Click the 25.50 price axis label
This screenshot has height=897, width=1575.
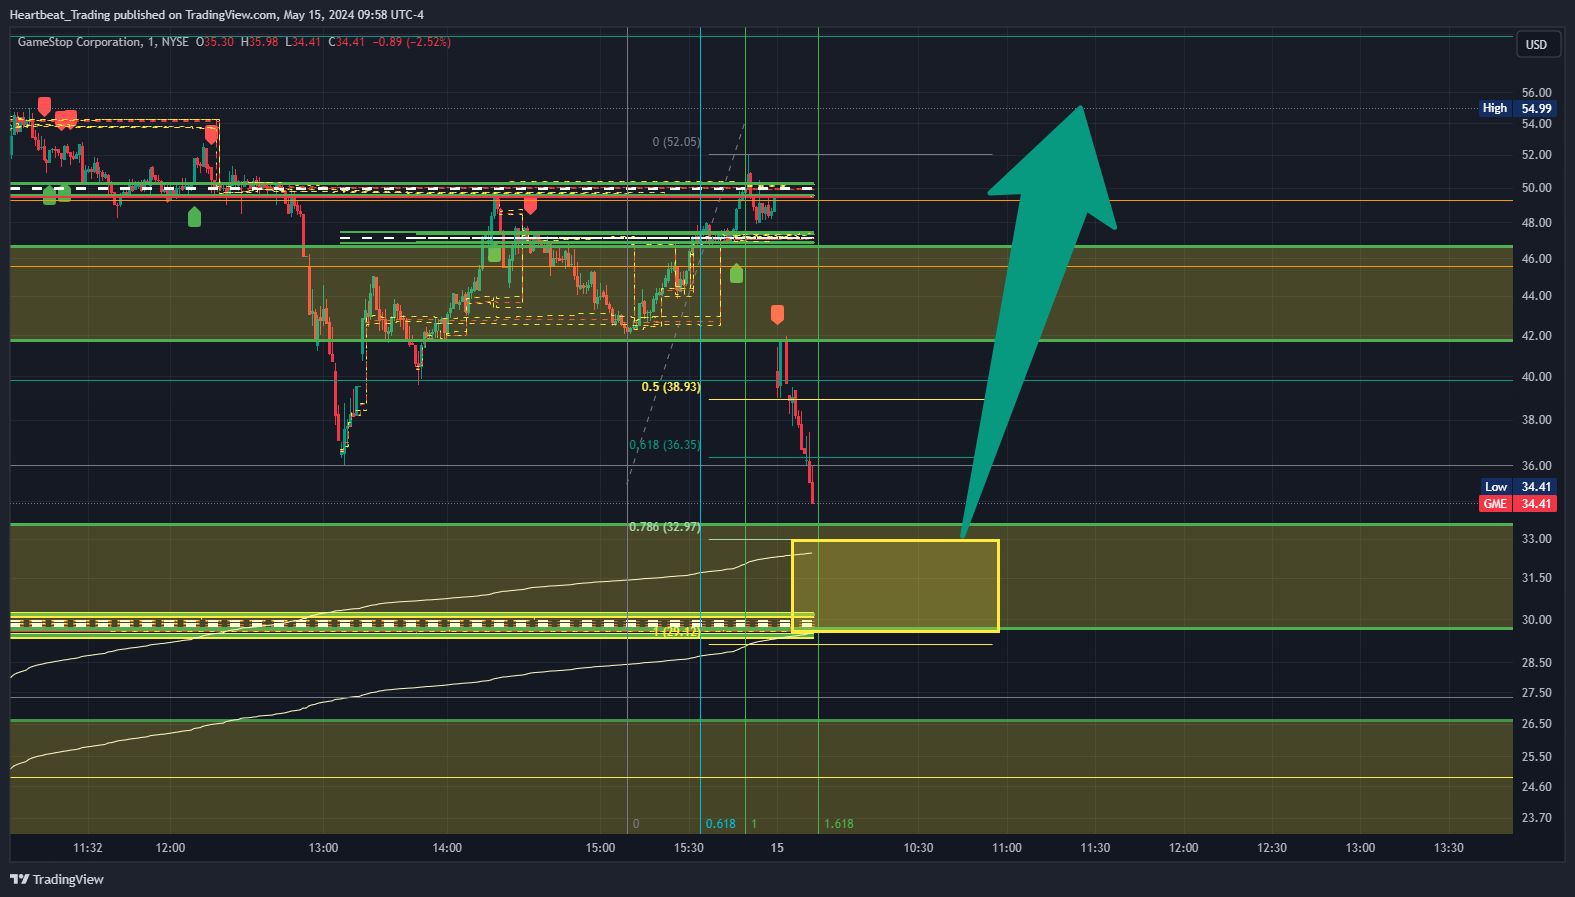pos(1536,757)
